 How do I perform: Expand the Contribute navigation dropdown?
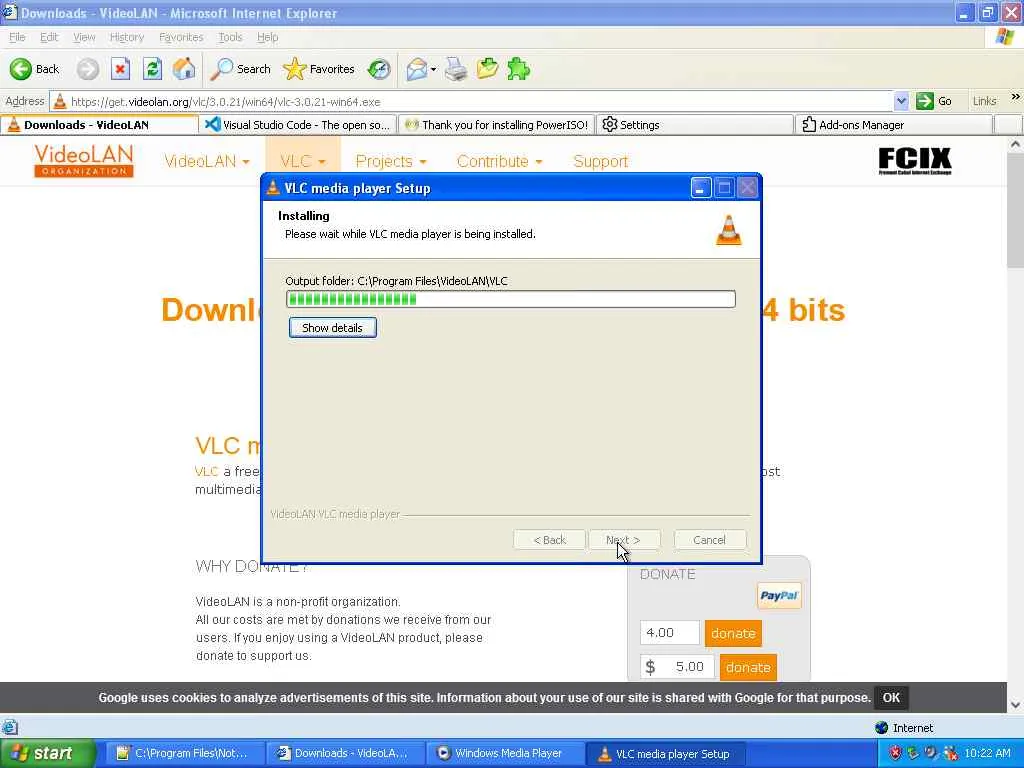(x=539, y=162)
